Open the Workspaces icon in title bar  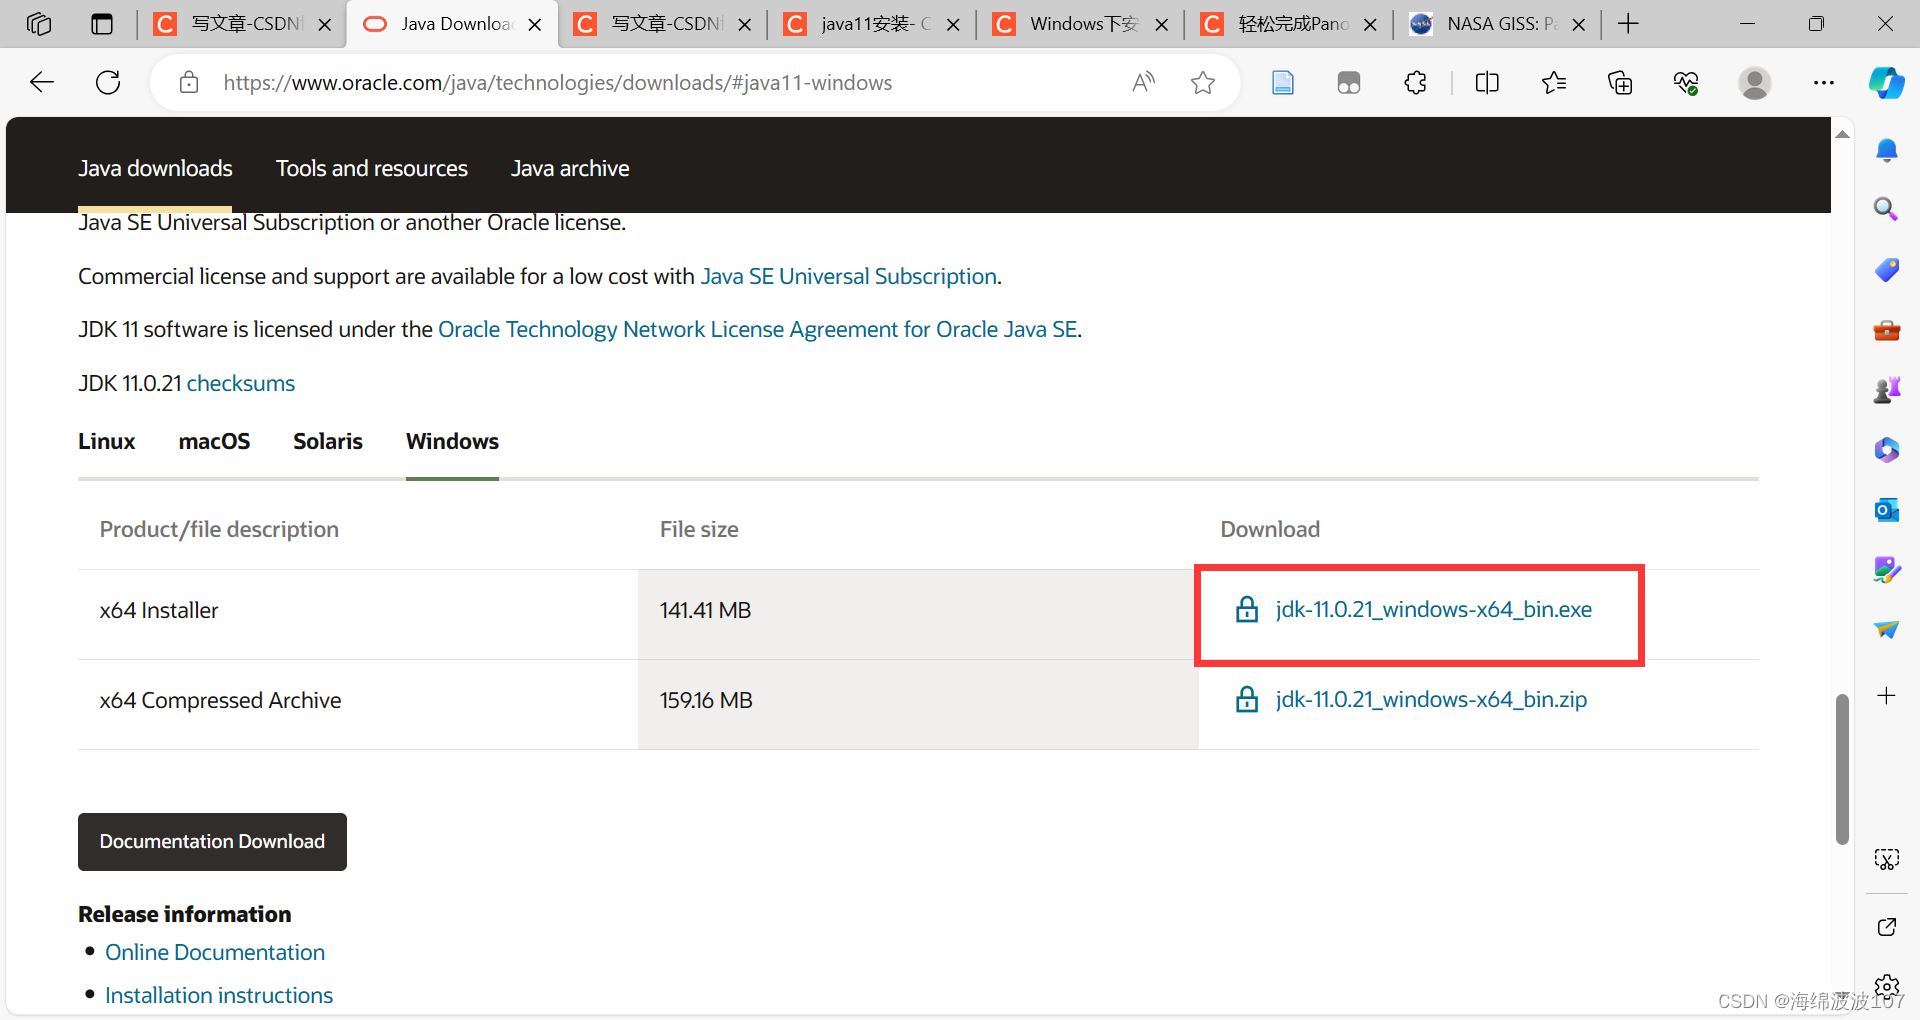coord(39,24)
